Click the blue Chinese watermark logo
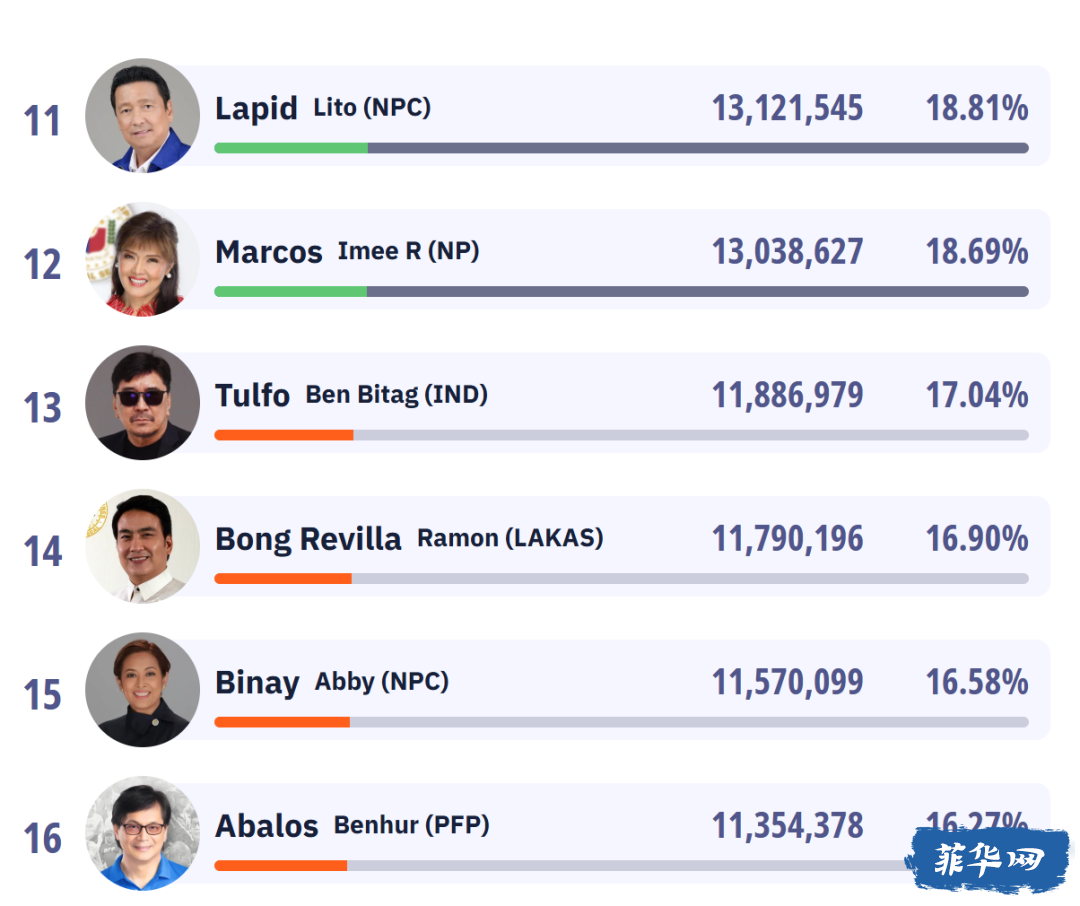Viewport: 1080px width, 906px height. point(989,860)
